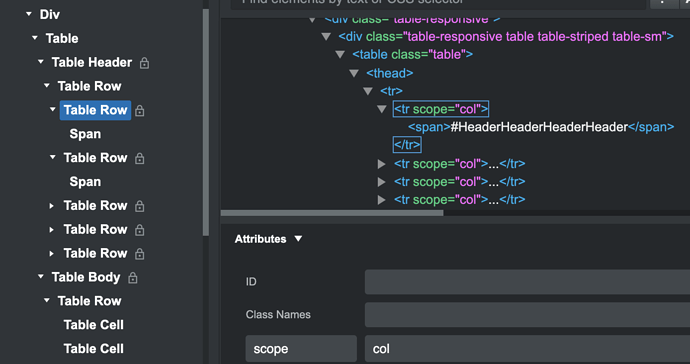Collapse the highlighted Table Row arrow

point(53,109)
